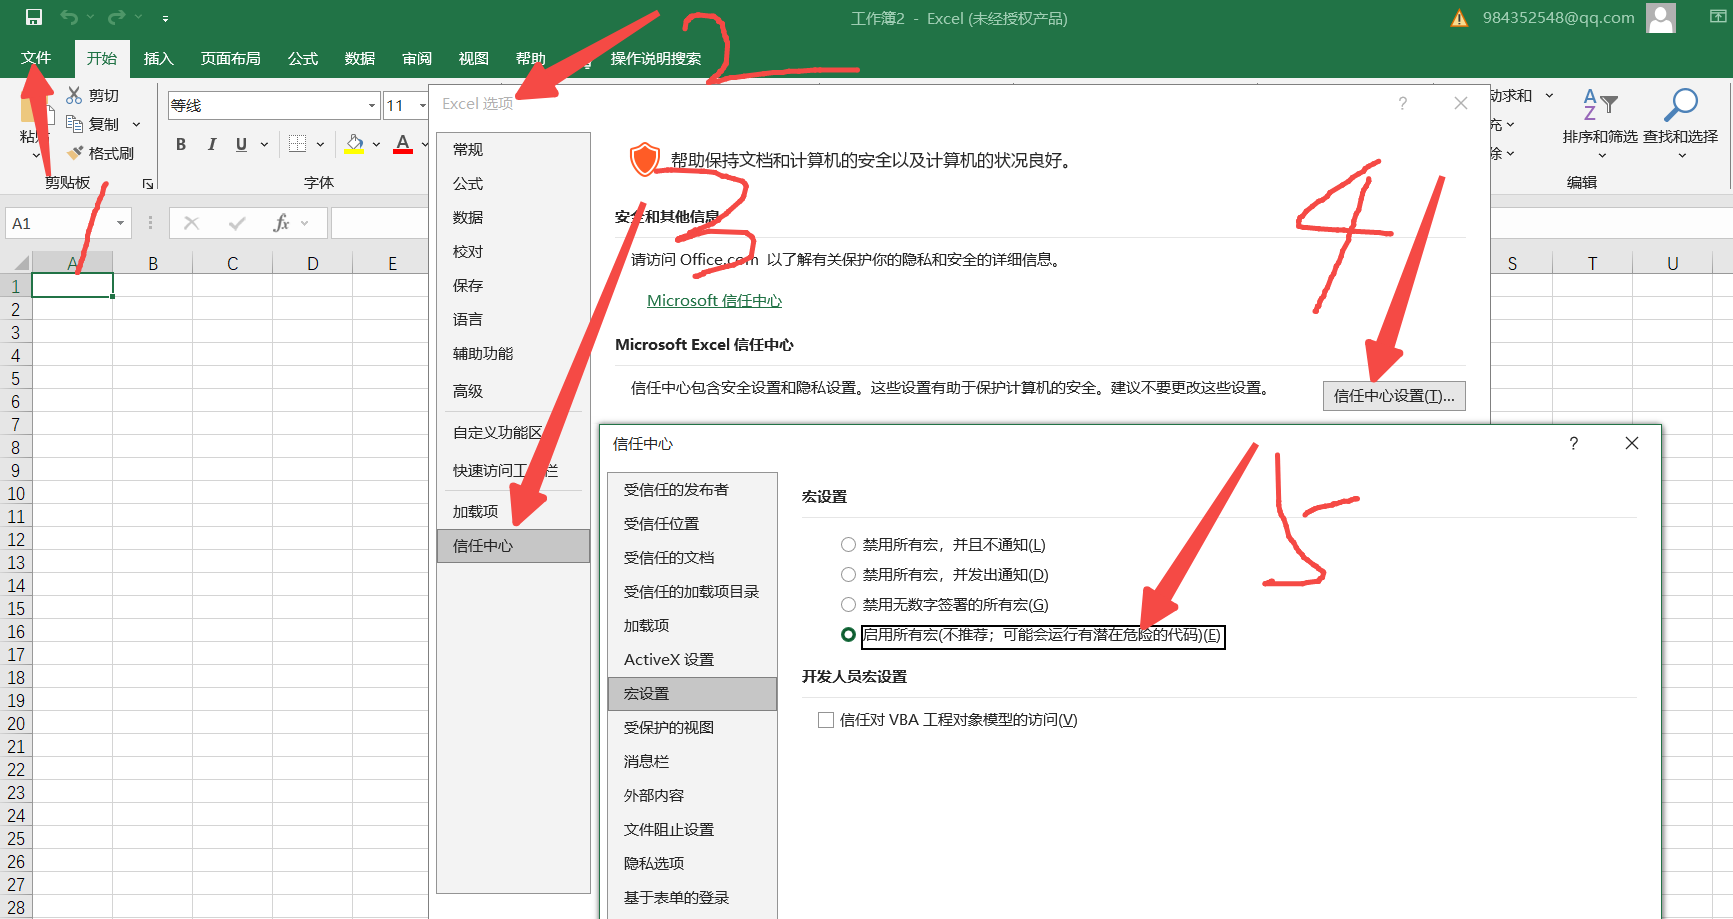
Task: Click the Copy icon
Action: click(74, 123)
